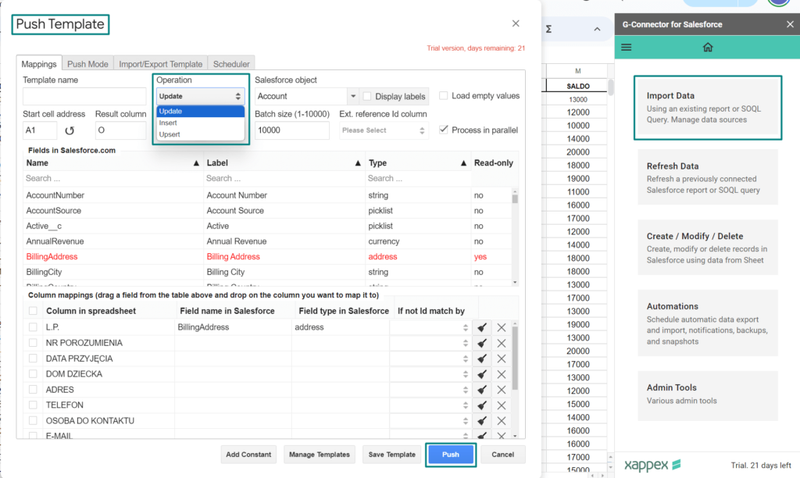Remove DATA PRZYJĘCIA row with X icon
The height and width of the screenshot is (478, 800).
click(x=502, y=359)
